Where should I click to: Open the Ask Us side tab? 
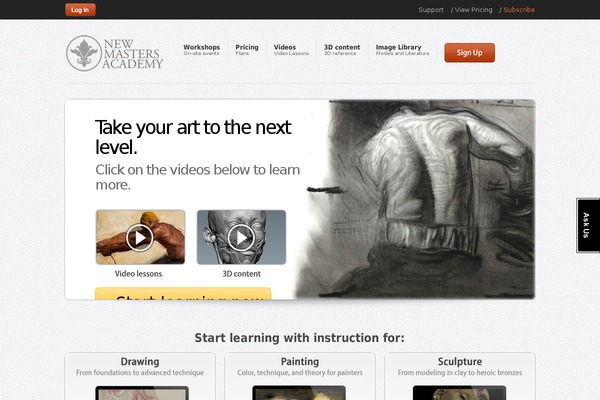[588, 225]
